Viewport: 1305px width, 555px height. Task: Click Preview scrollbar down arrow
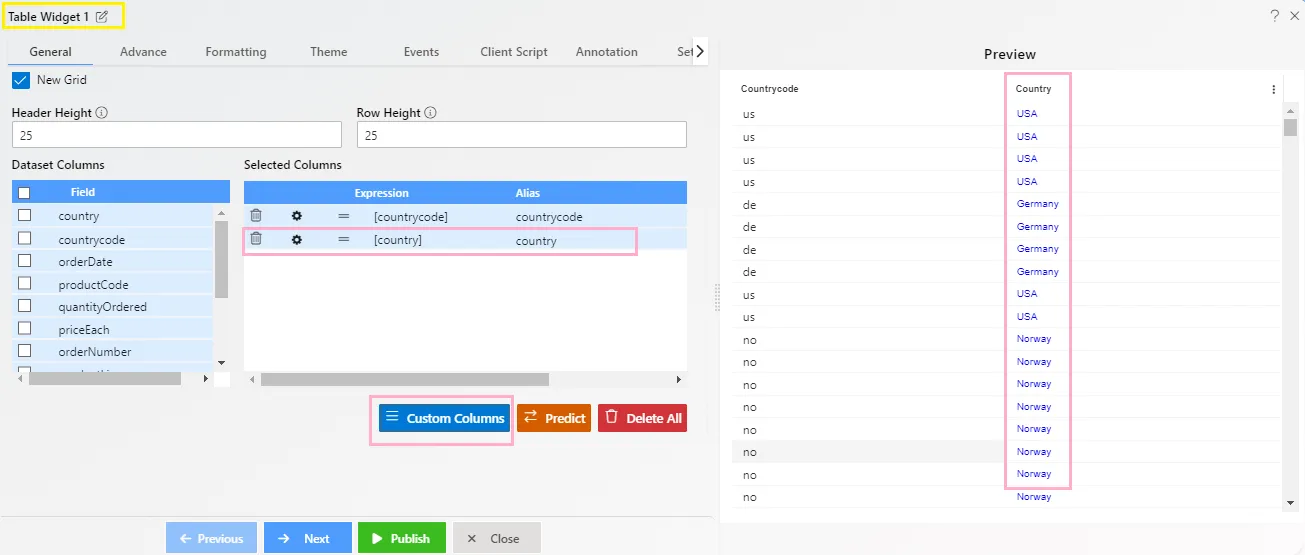pyautogui.click(x=1290, y=502)
